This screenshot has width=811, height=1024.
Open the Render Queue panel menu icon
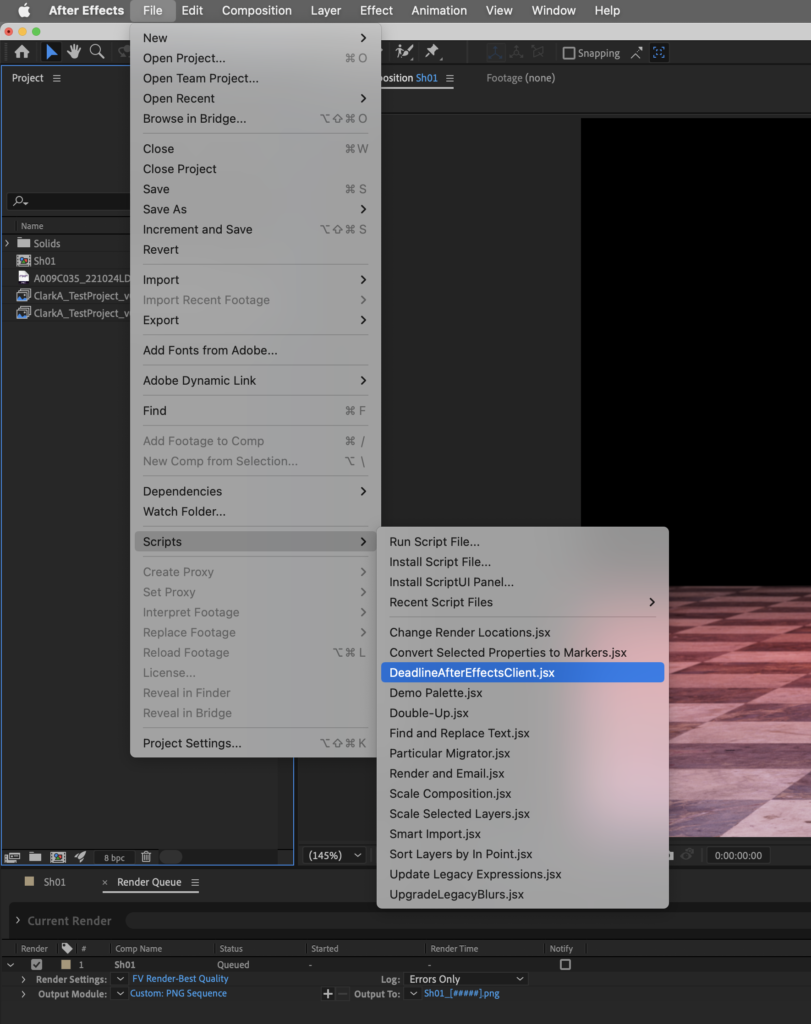(195, 882)
